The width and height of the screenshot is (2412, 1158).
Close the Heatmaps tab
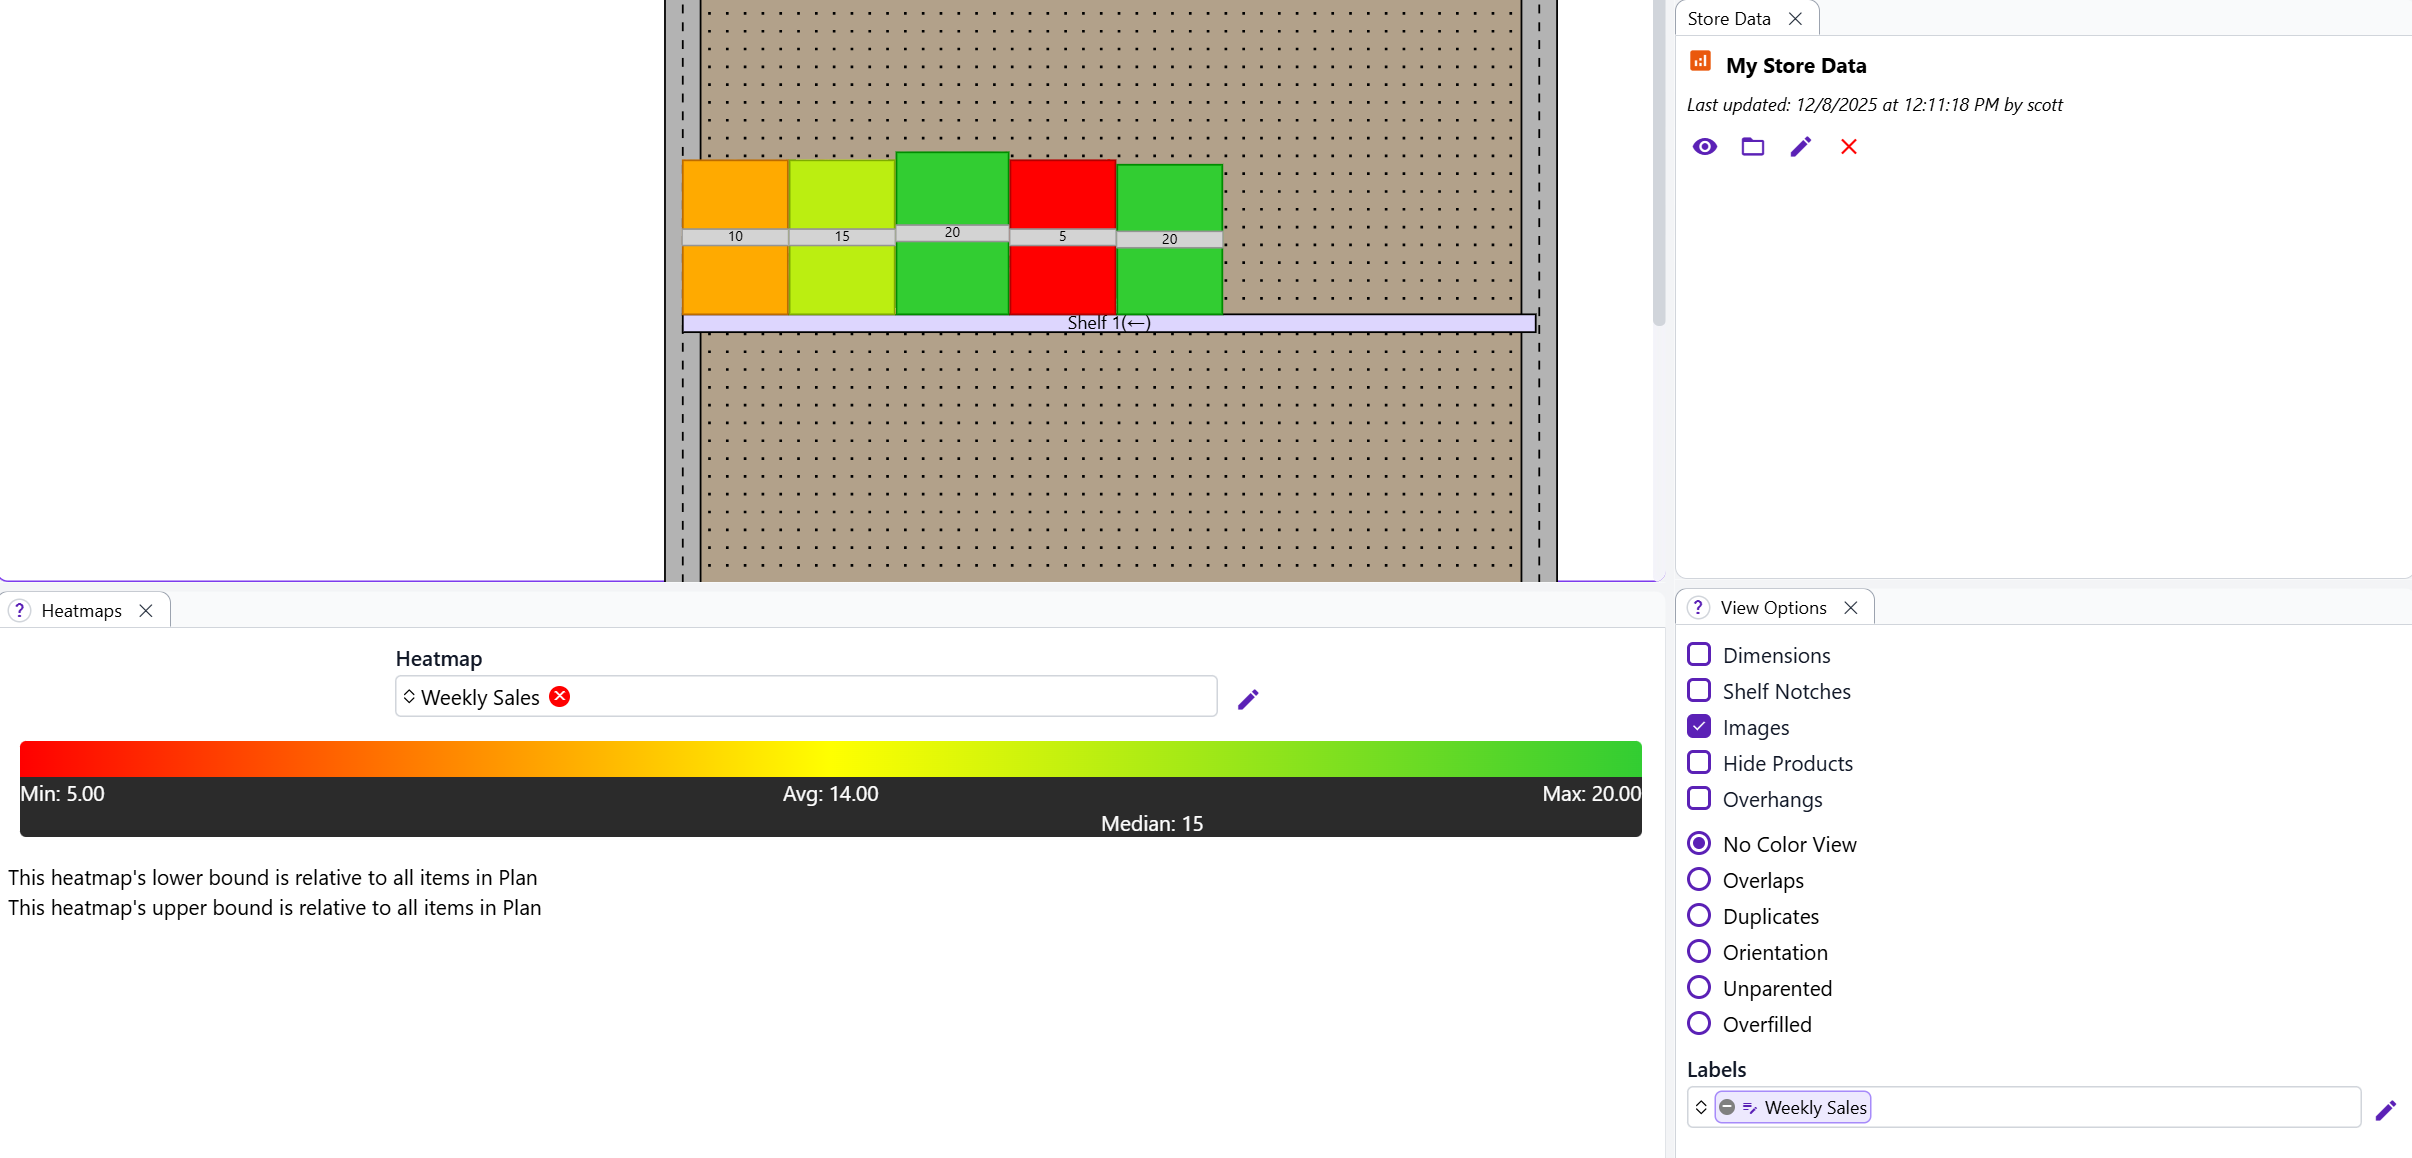[146, 610]
